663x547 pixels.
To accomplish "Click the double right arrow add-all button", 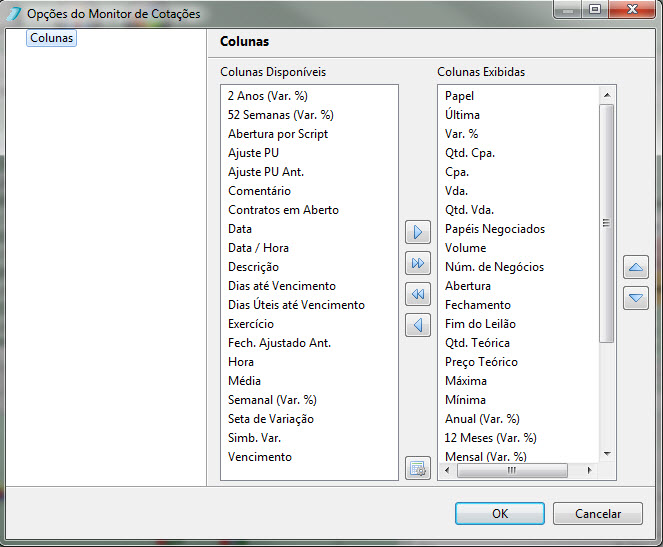I will click(418, 263).
